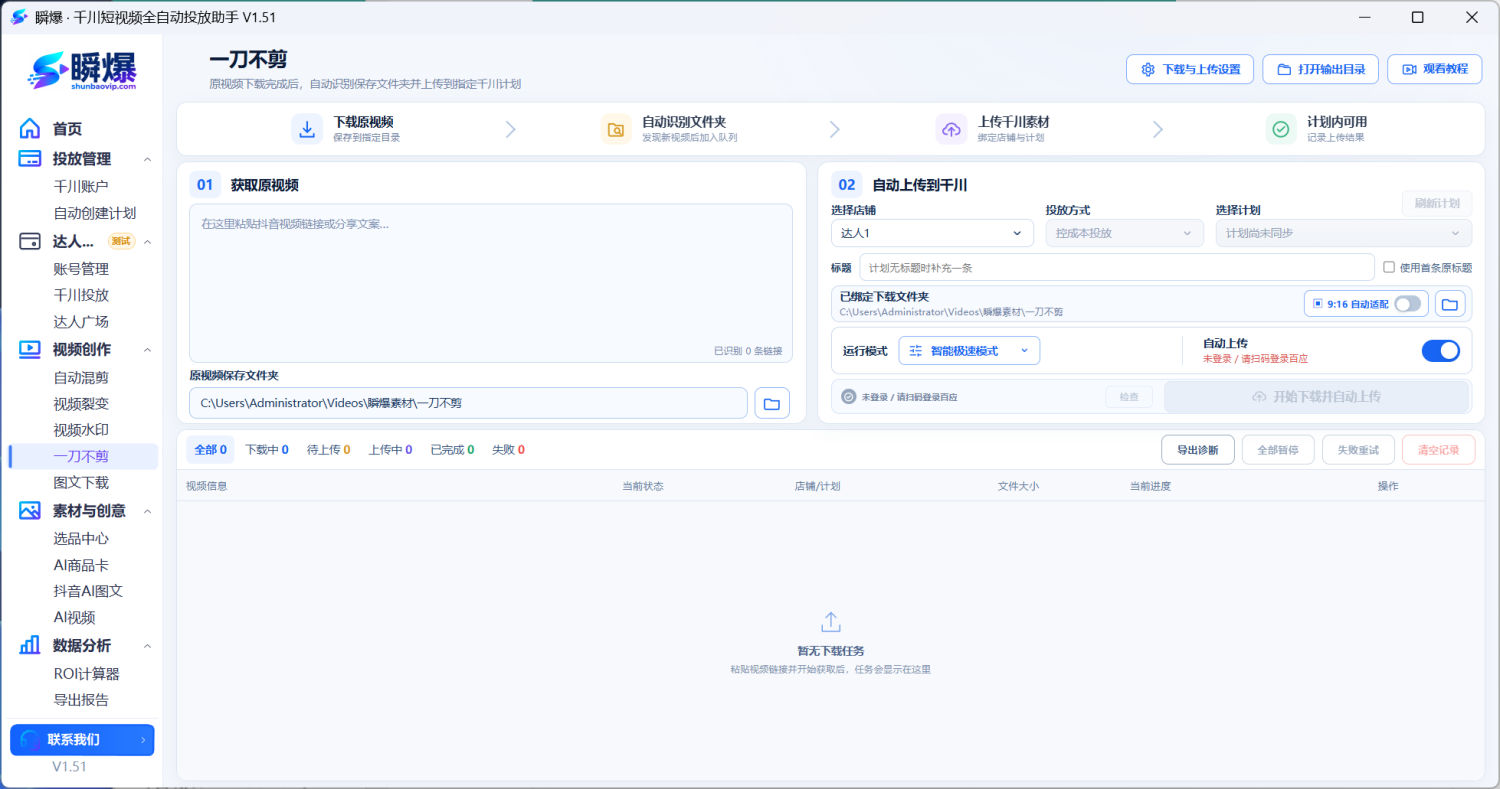Click the 瞬爆 logo in sidebar
Viewport: 1500px width, 789px height.
[82, 69]
